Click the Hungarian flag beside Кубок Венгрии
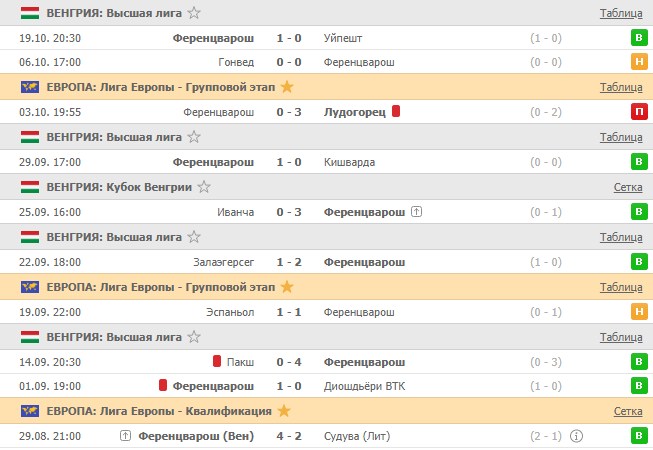The height and width of the screenshot is (450, 653). click(x=30, y=187)
